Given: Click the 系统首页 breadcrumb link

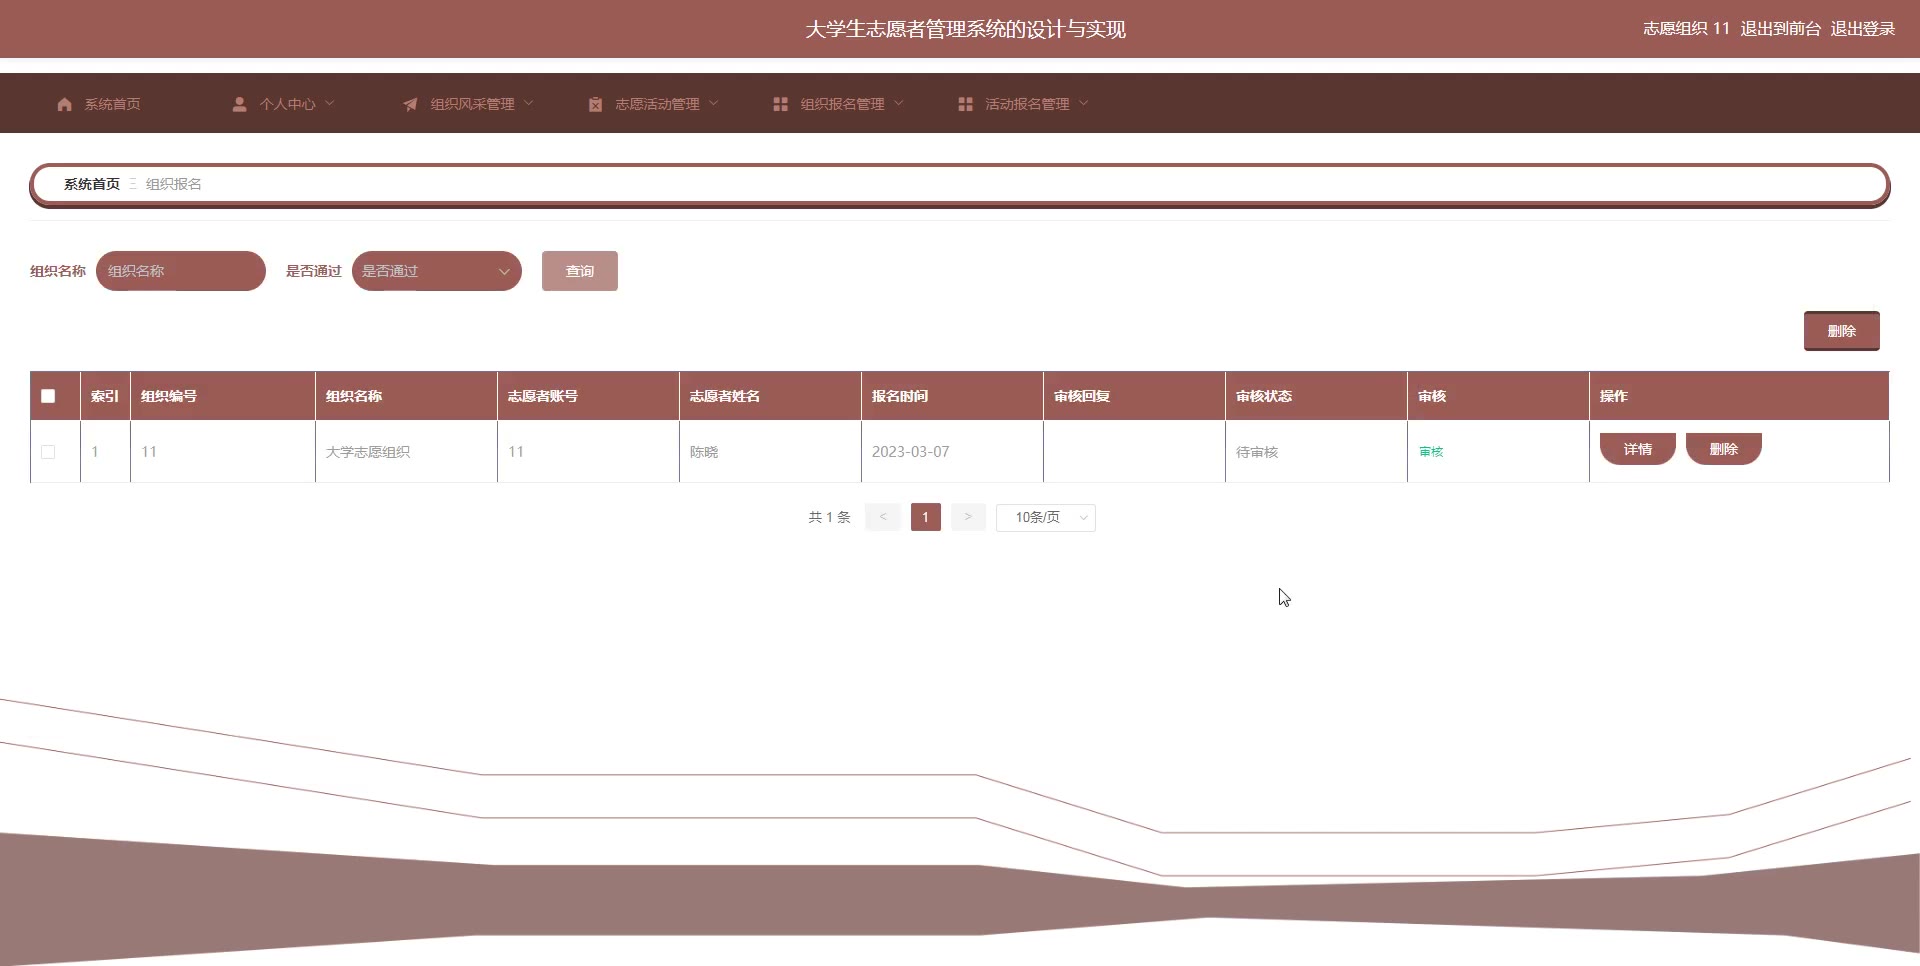Looking at the screenshot, I should click(92, 184).
